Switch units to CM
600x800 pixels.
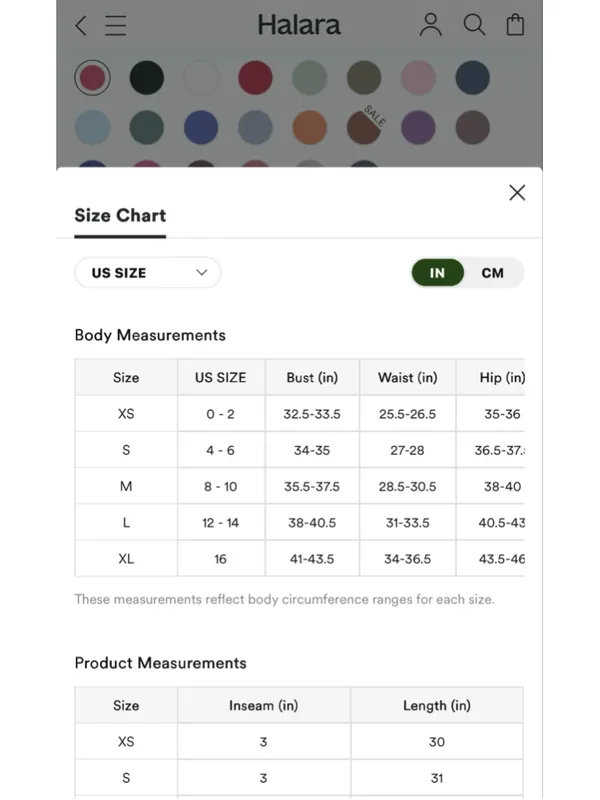(x=492, y=273)
